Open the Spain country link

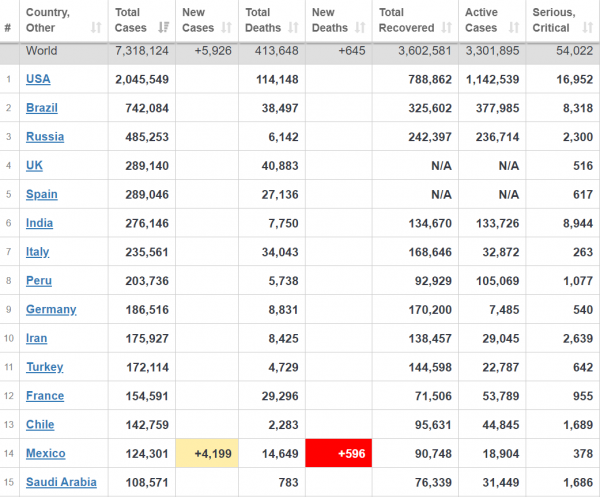(x=42, y=194)
